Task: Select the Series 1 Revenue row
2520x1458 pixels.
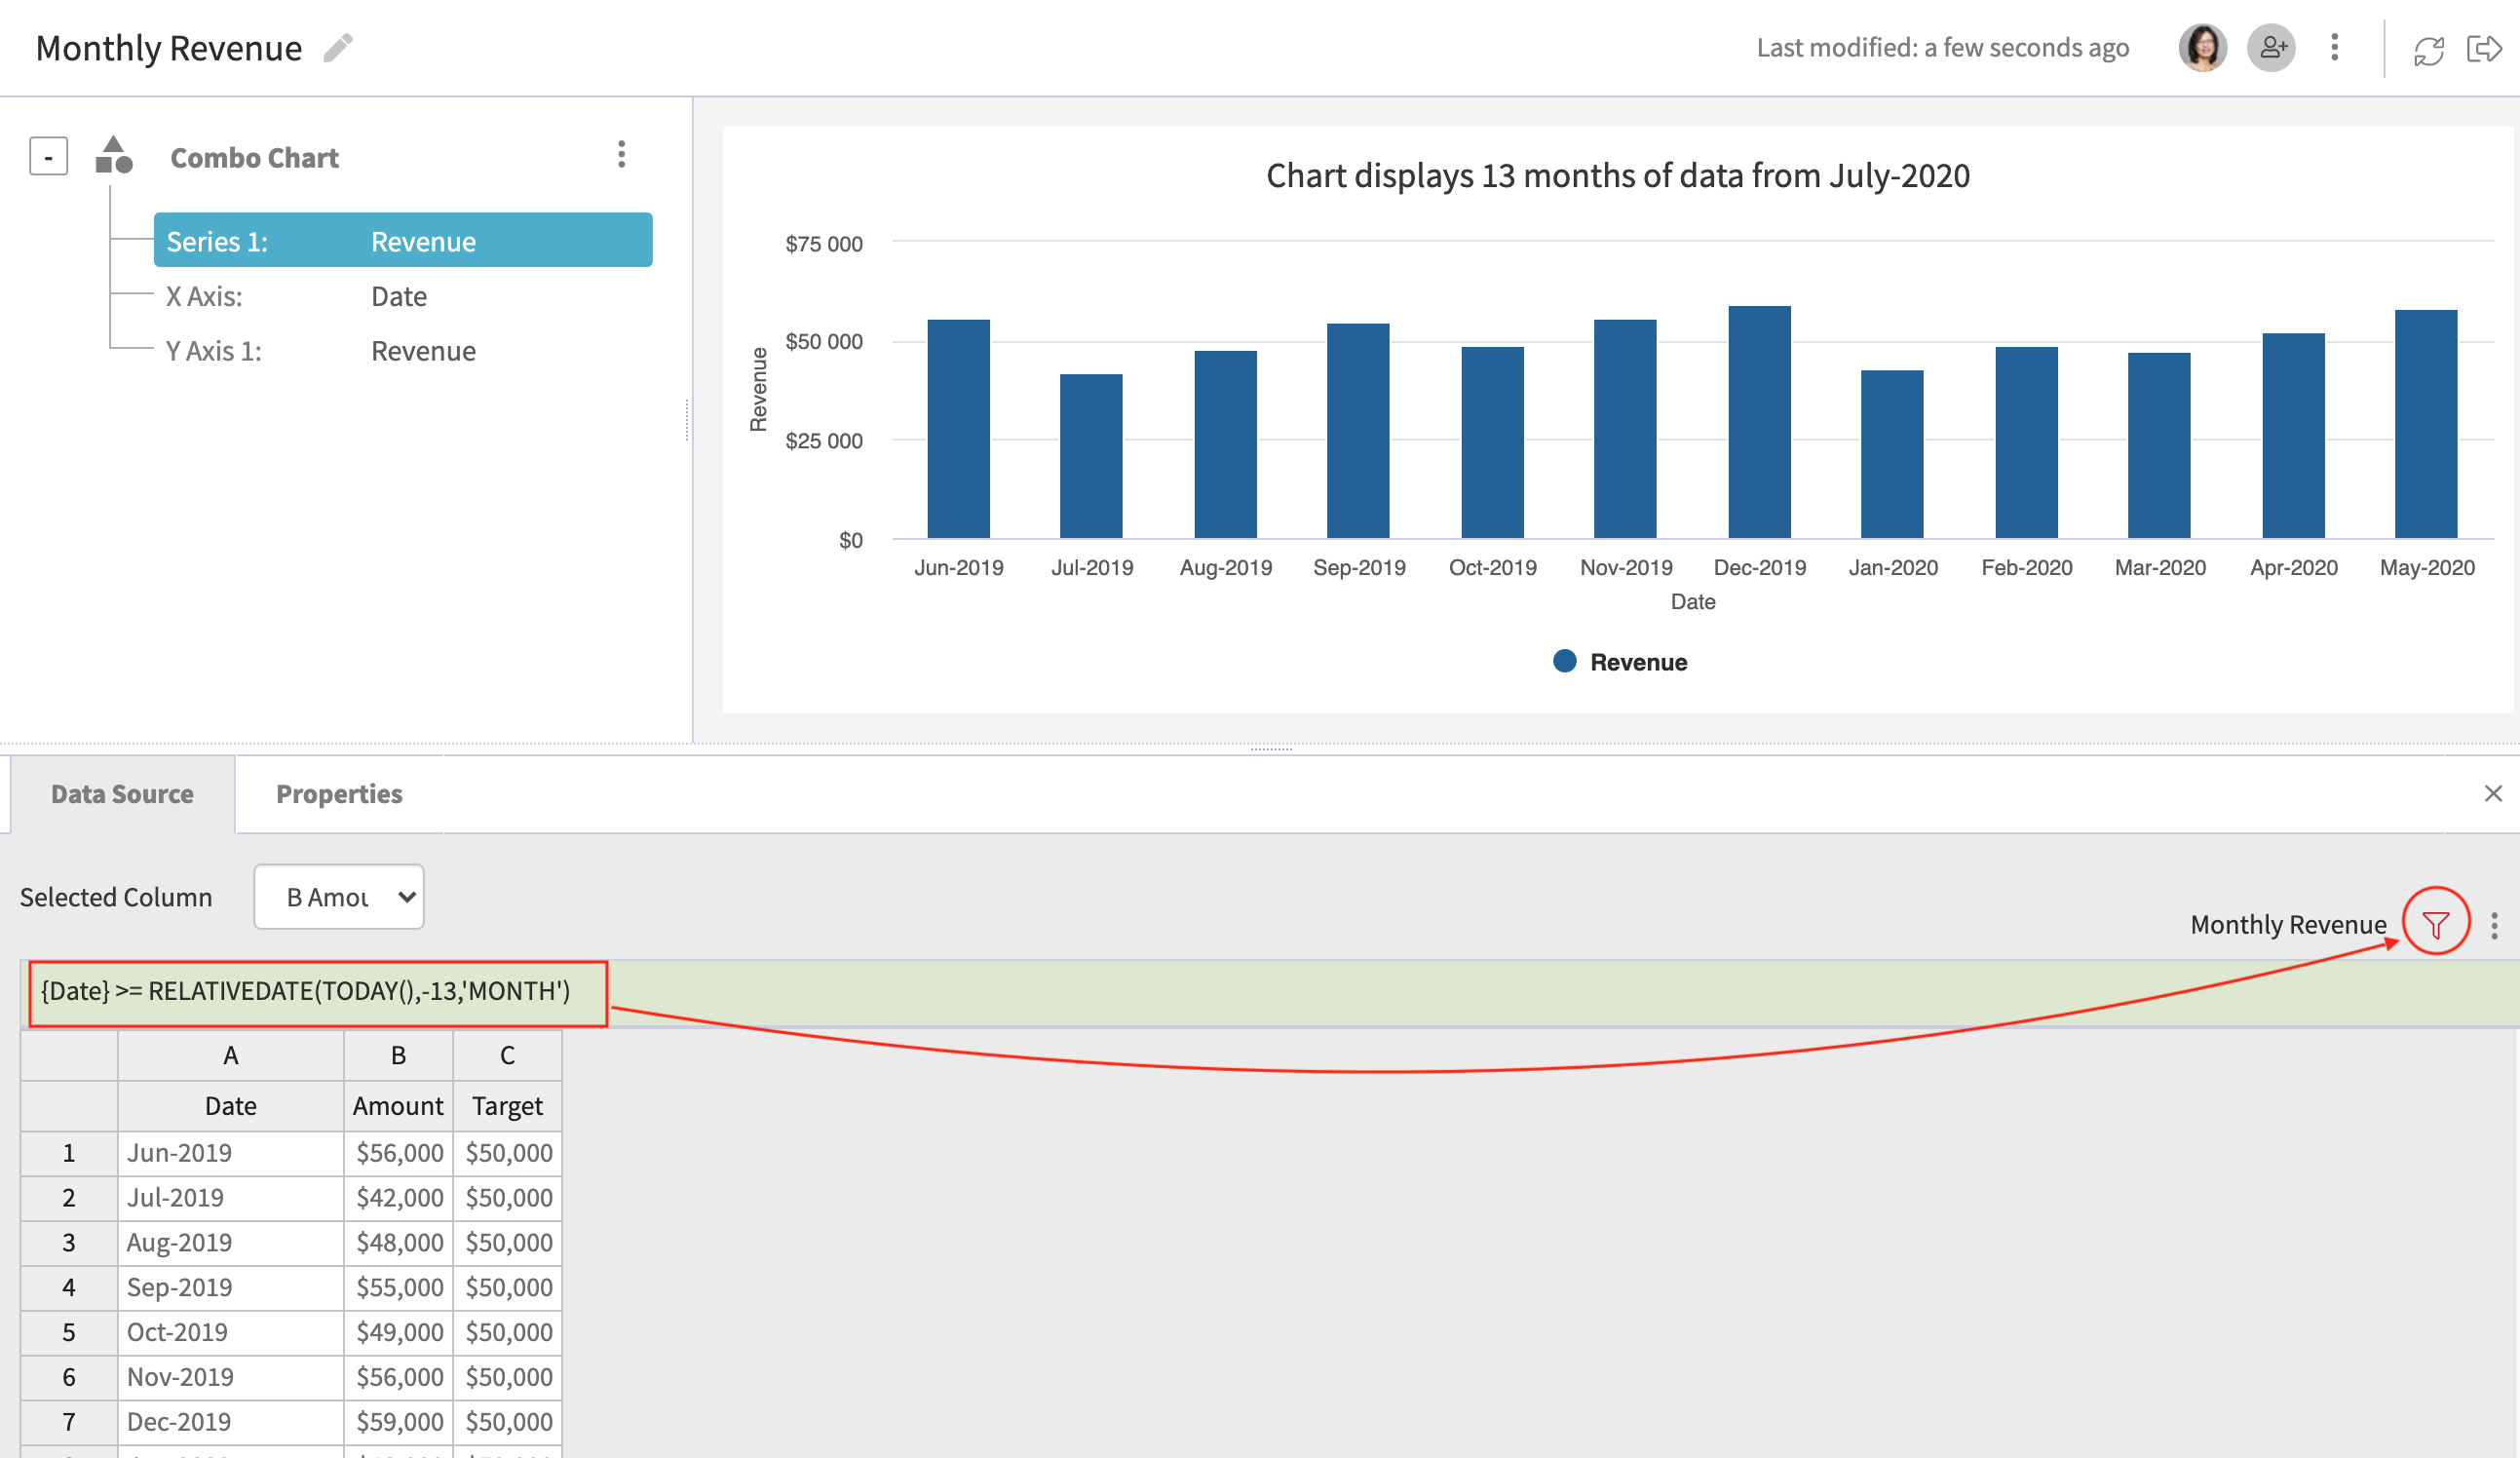Action: (402, 240)
